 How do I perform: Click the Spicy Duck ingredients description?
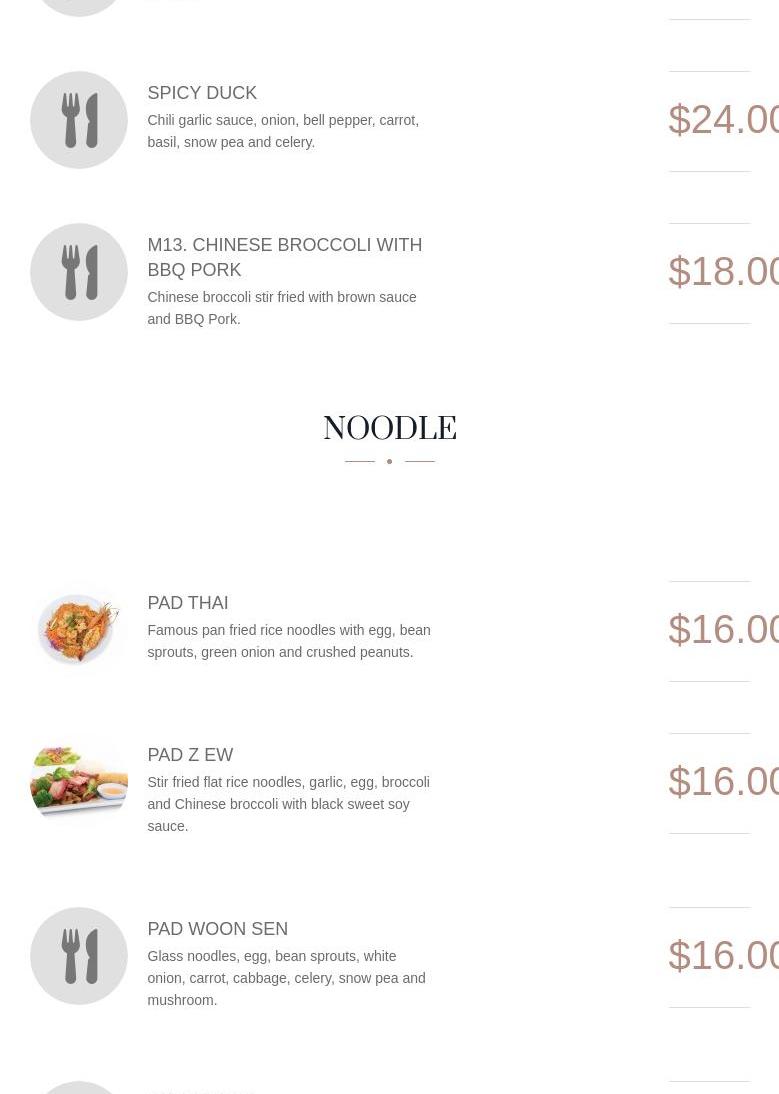[x=283, y=131]
